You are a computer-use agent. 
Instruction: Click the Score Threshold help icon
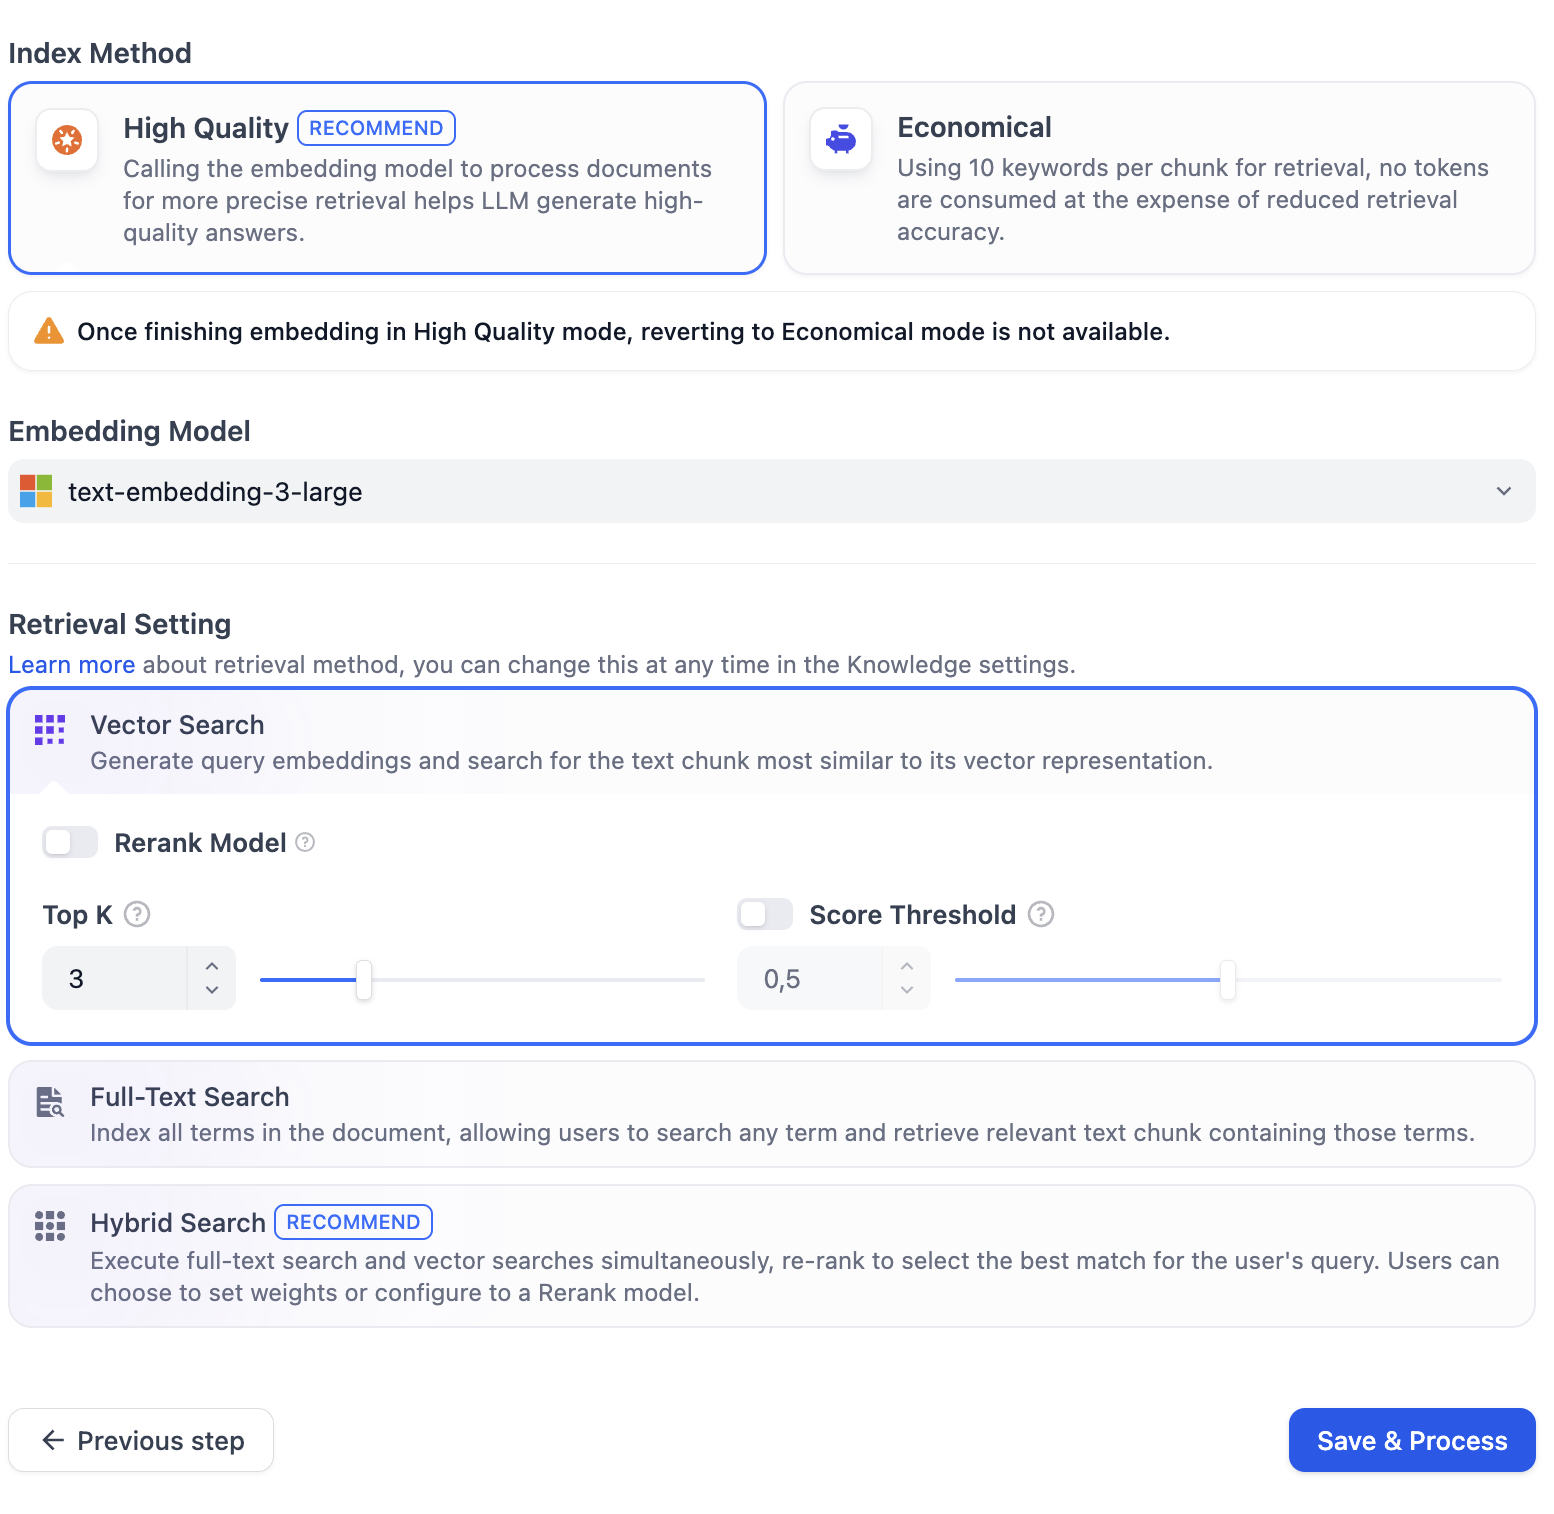point(1041,914)
